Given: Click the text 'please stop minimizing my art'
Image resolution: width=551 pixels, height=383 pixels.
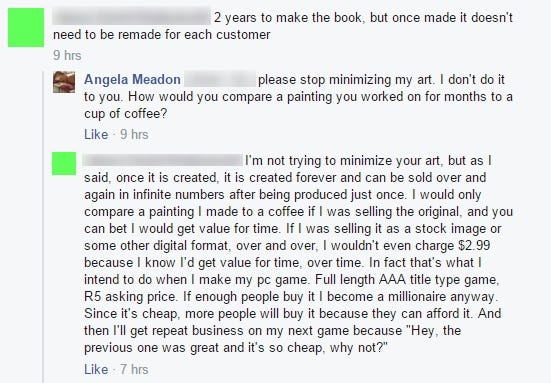Looking at the screenshot, I should point(345,80).
